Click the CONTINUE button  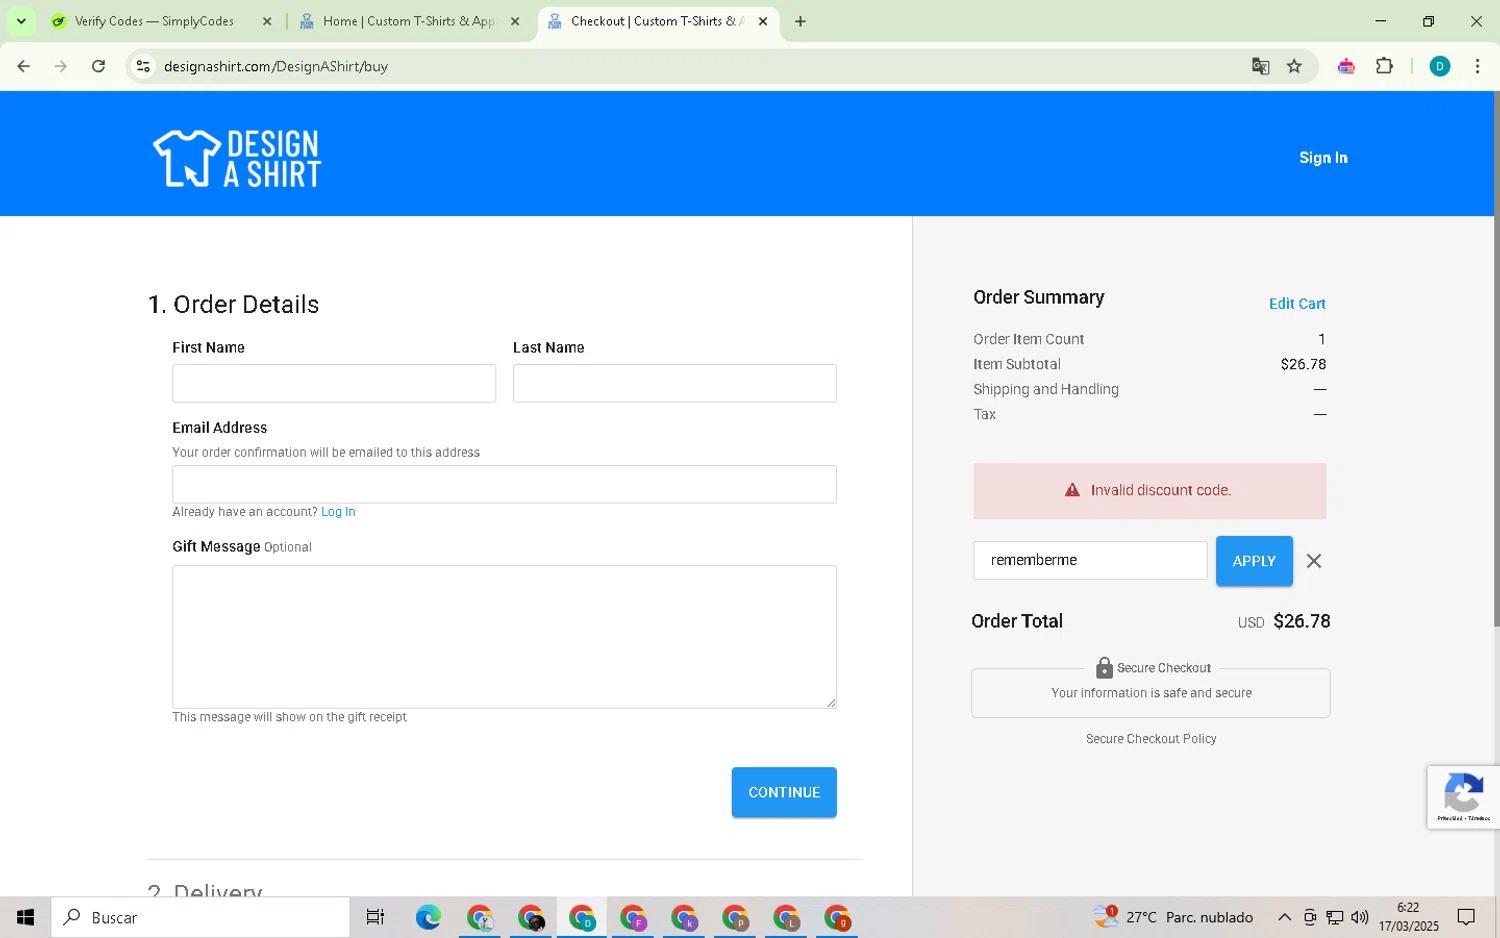pos(784,792)
